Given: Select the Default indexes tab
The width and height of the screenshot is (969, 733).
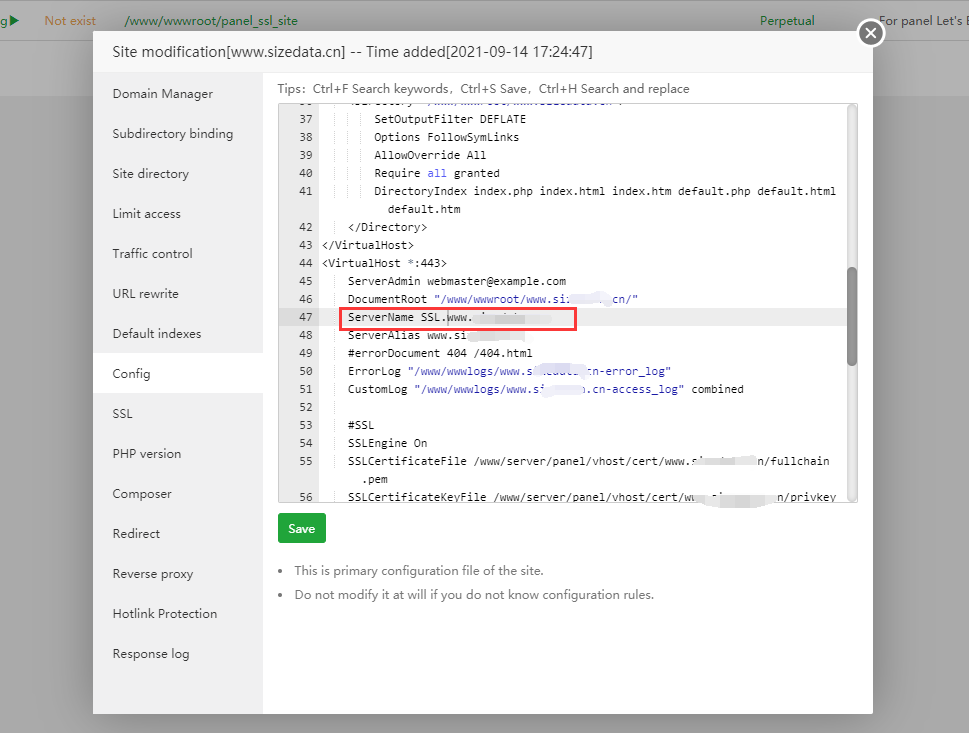Looking at the screenshot, I should 156,334.
